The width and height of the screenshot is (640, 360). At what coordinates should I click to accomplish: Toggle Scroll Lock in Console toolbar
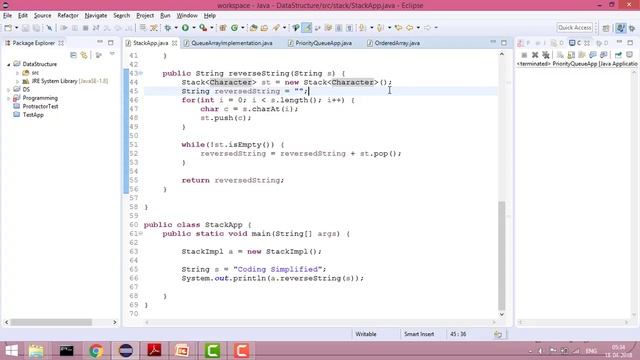[571, 55]
